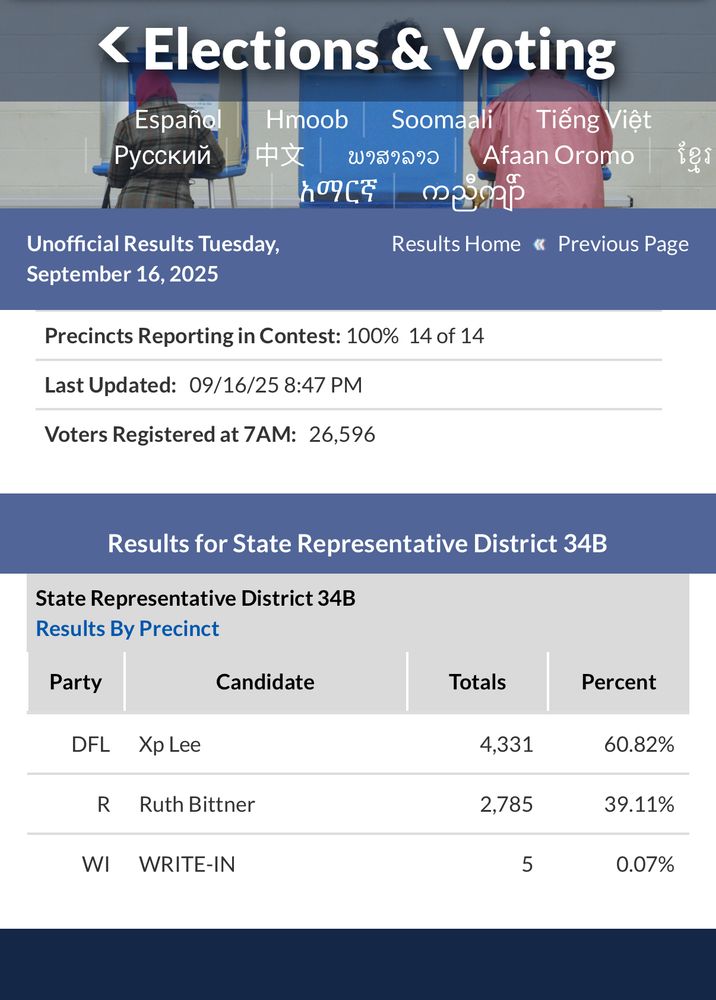Choose Soomaali from the language list

click(x=442, y=120)
